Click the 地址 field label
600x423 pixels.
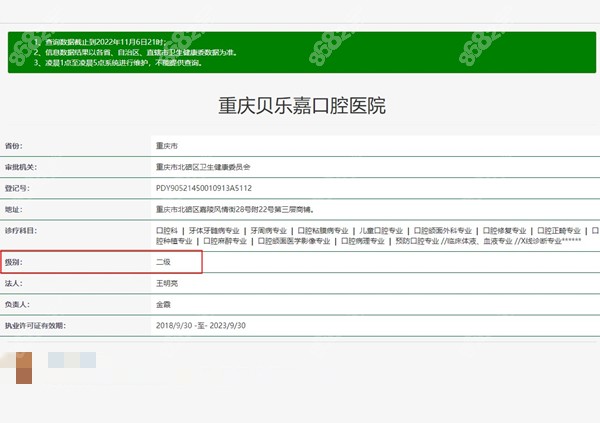(14, 210)
